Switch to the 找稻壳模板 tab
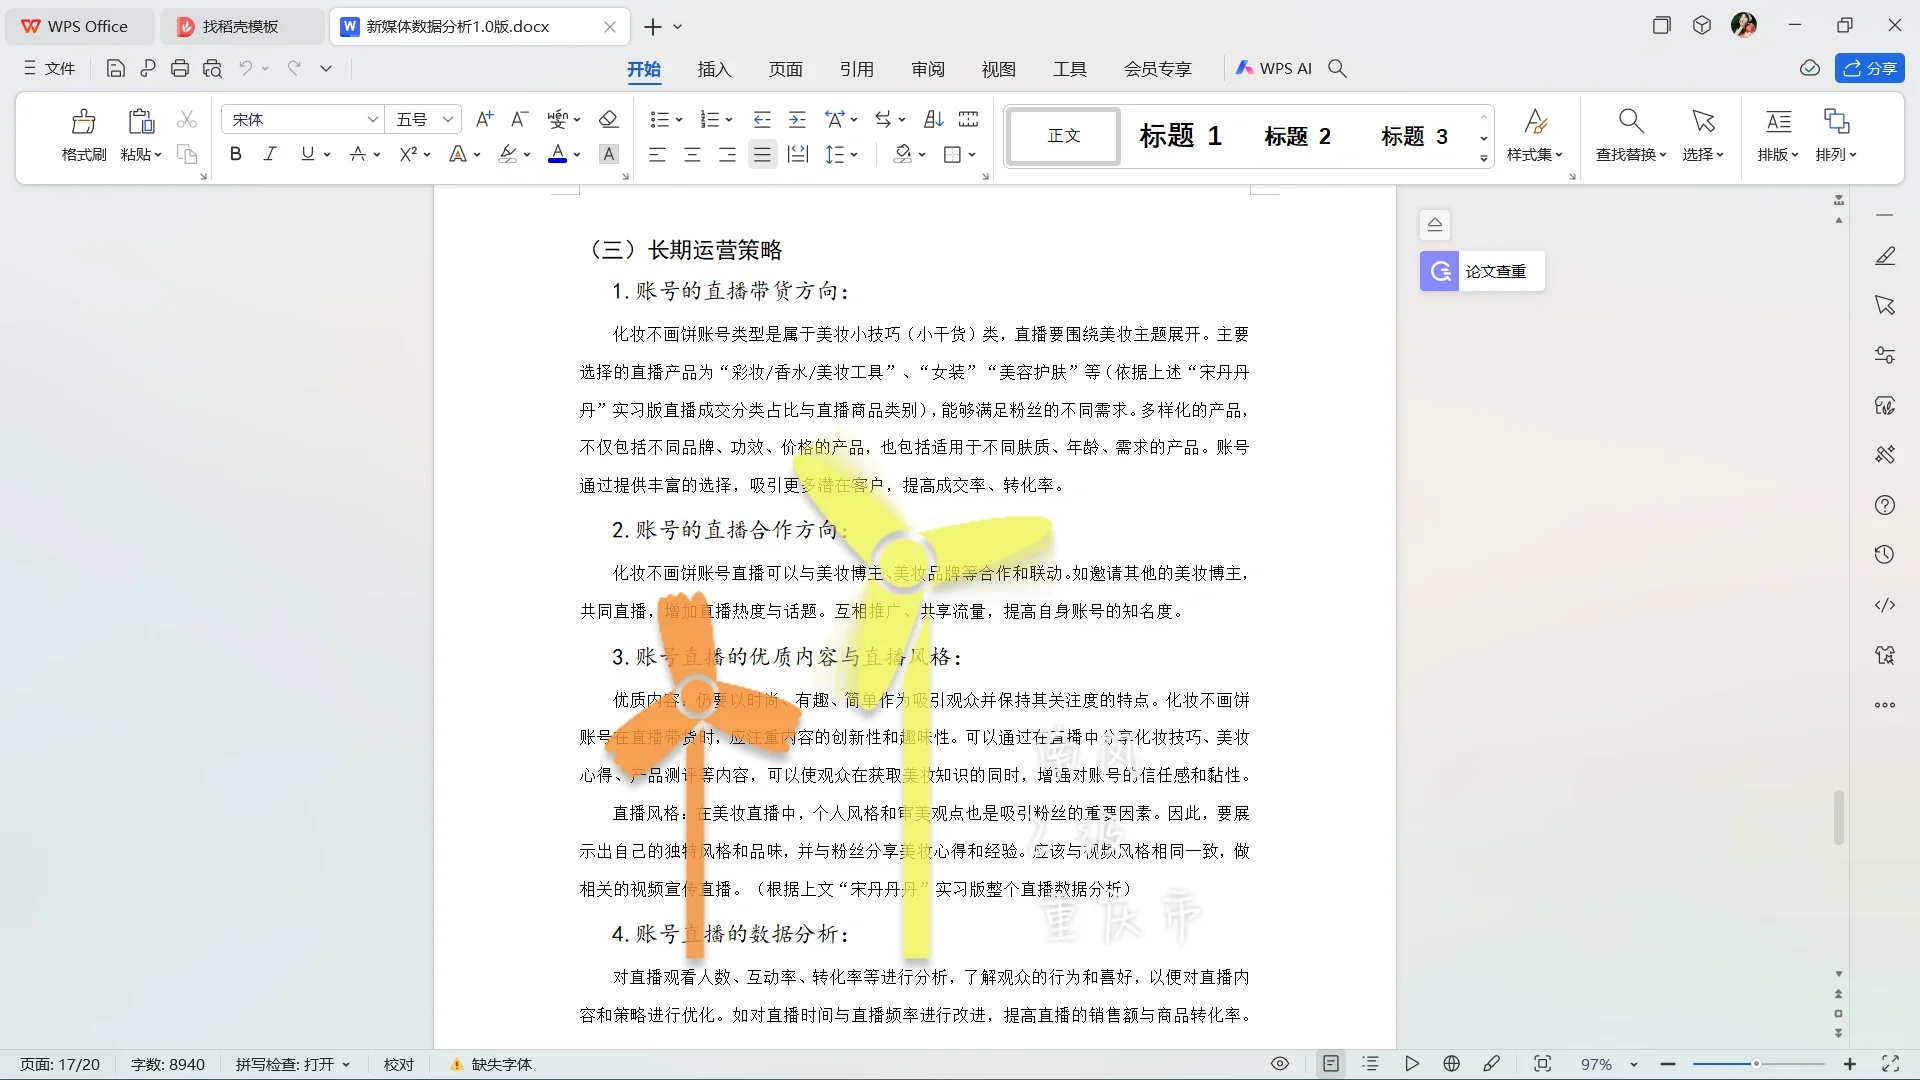The image size is (1920, 1080). [x=241, y=27]
